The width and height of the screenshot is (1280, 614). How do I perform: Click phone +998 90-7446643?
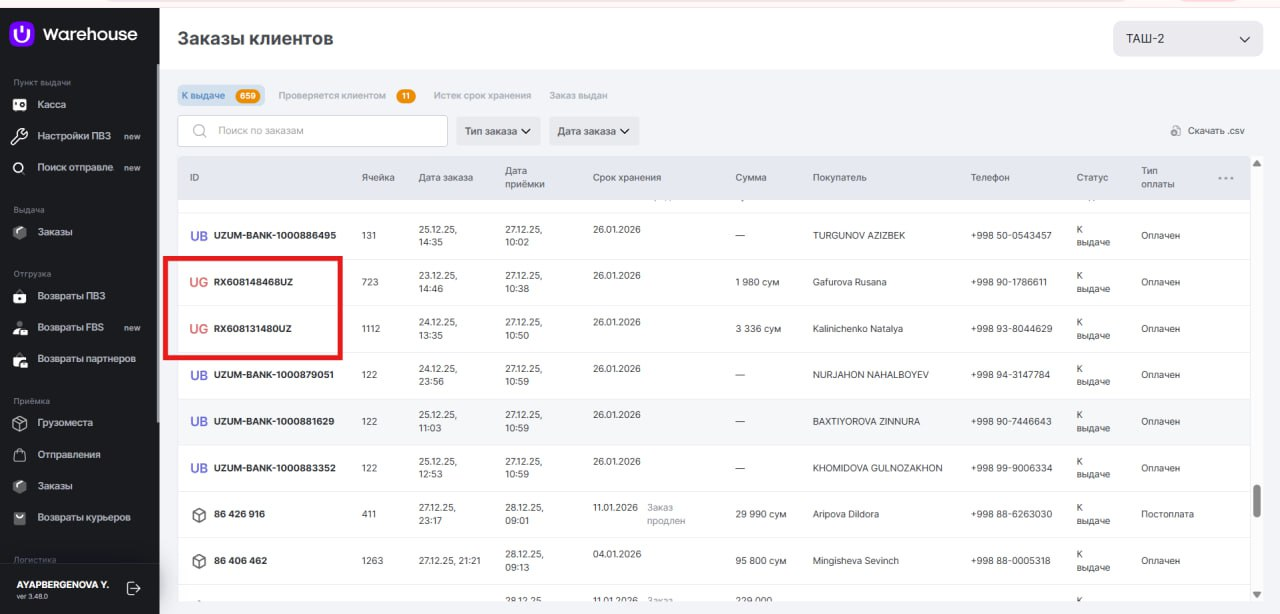tap(1010, 422)
